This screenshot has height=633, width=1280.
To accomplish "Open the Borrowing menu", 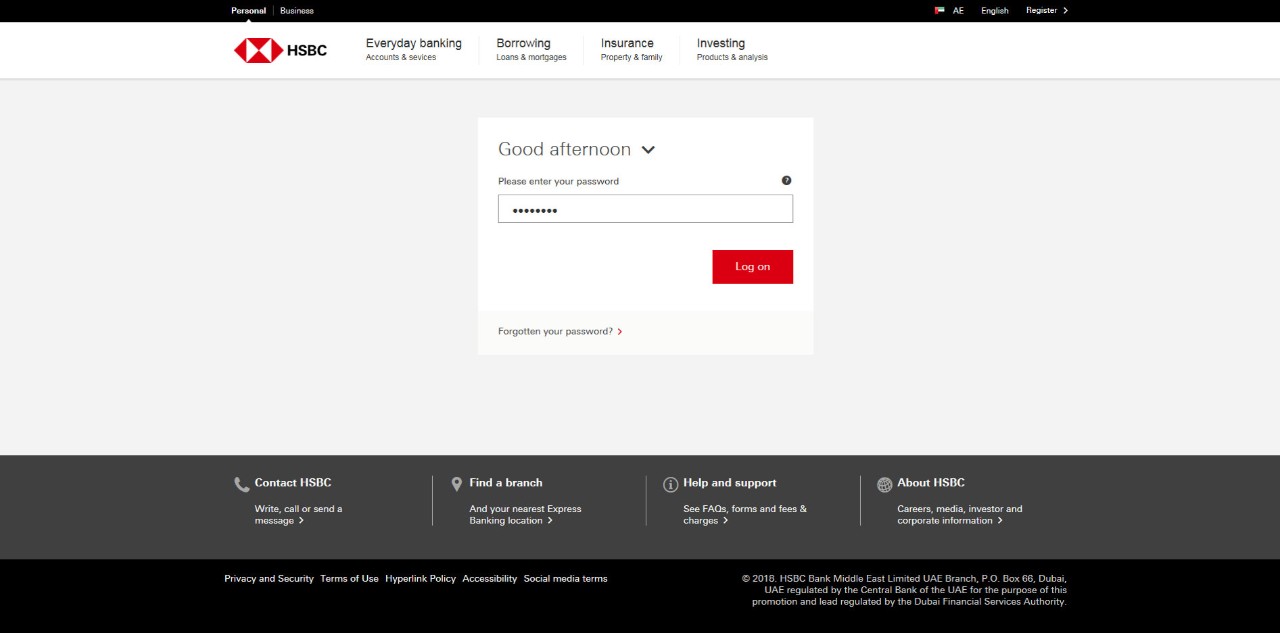I will coord(531,49).
